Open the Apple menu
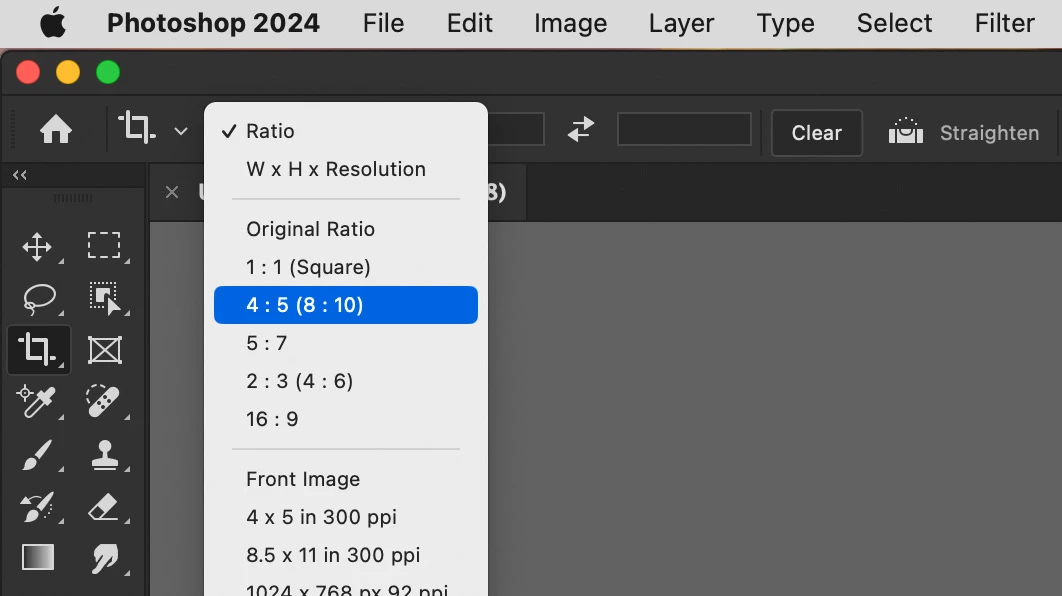Image resolution: width=1062 pixels, height=596 pixels. 52,23
